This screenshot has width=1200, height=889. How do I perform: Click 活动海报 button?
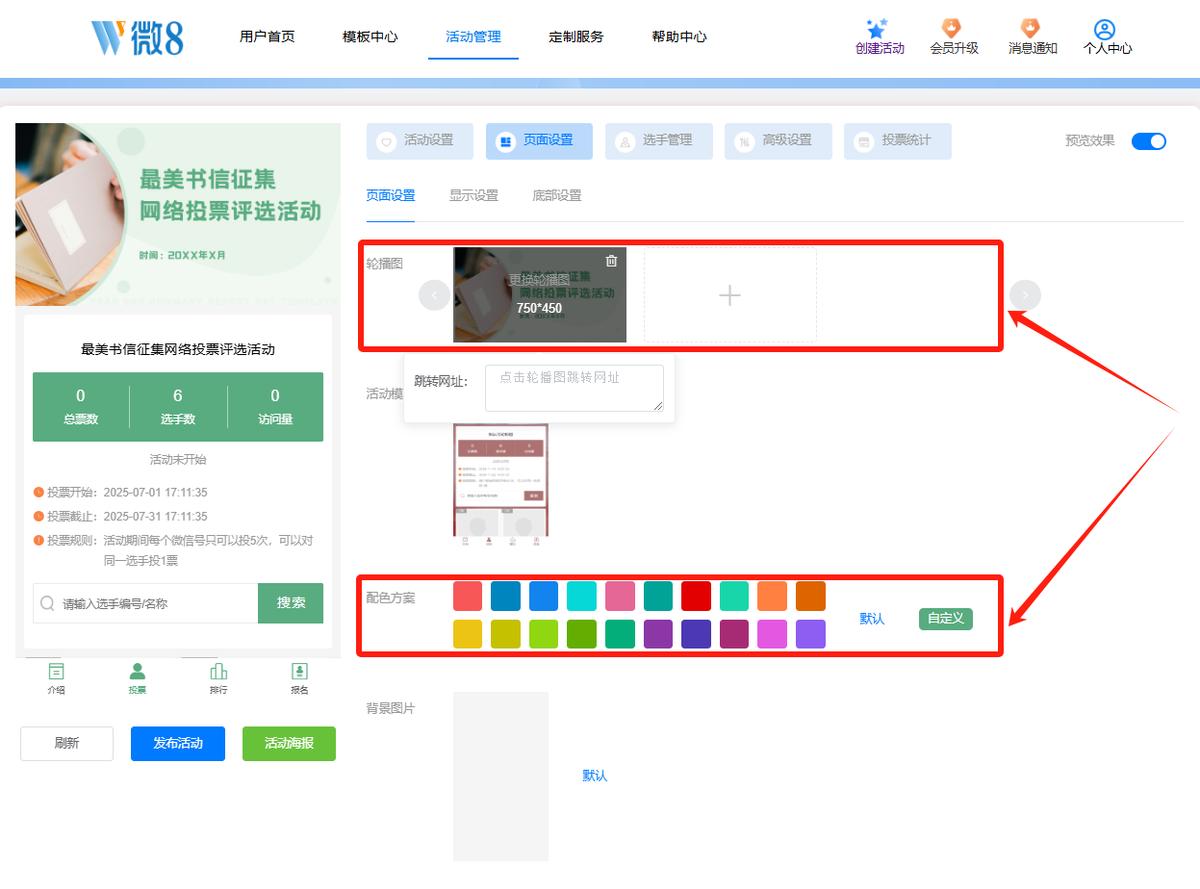[x=289, y=744]
